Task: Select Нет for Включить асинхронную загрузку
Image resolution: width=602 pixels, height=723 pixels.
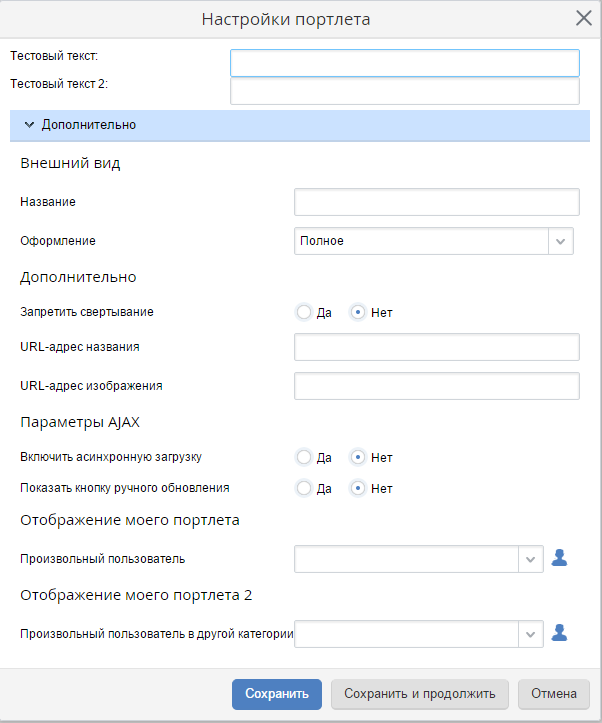Action: (x=358, y=457)
